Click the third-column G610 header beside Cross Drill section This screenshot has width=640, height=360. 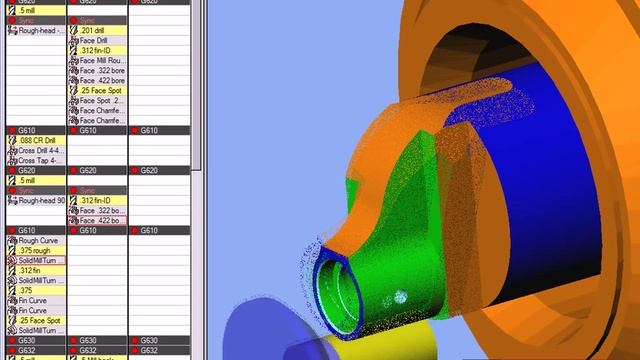coord(159,131)
